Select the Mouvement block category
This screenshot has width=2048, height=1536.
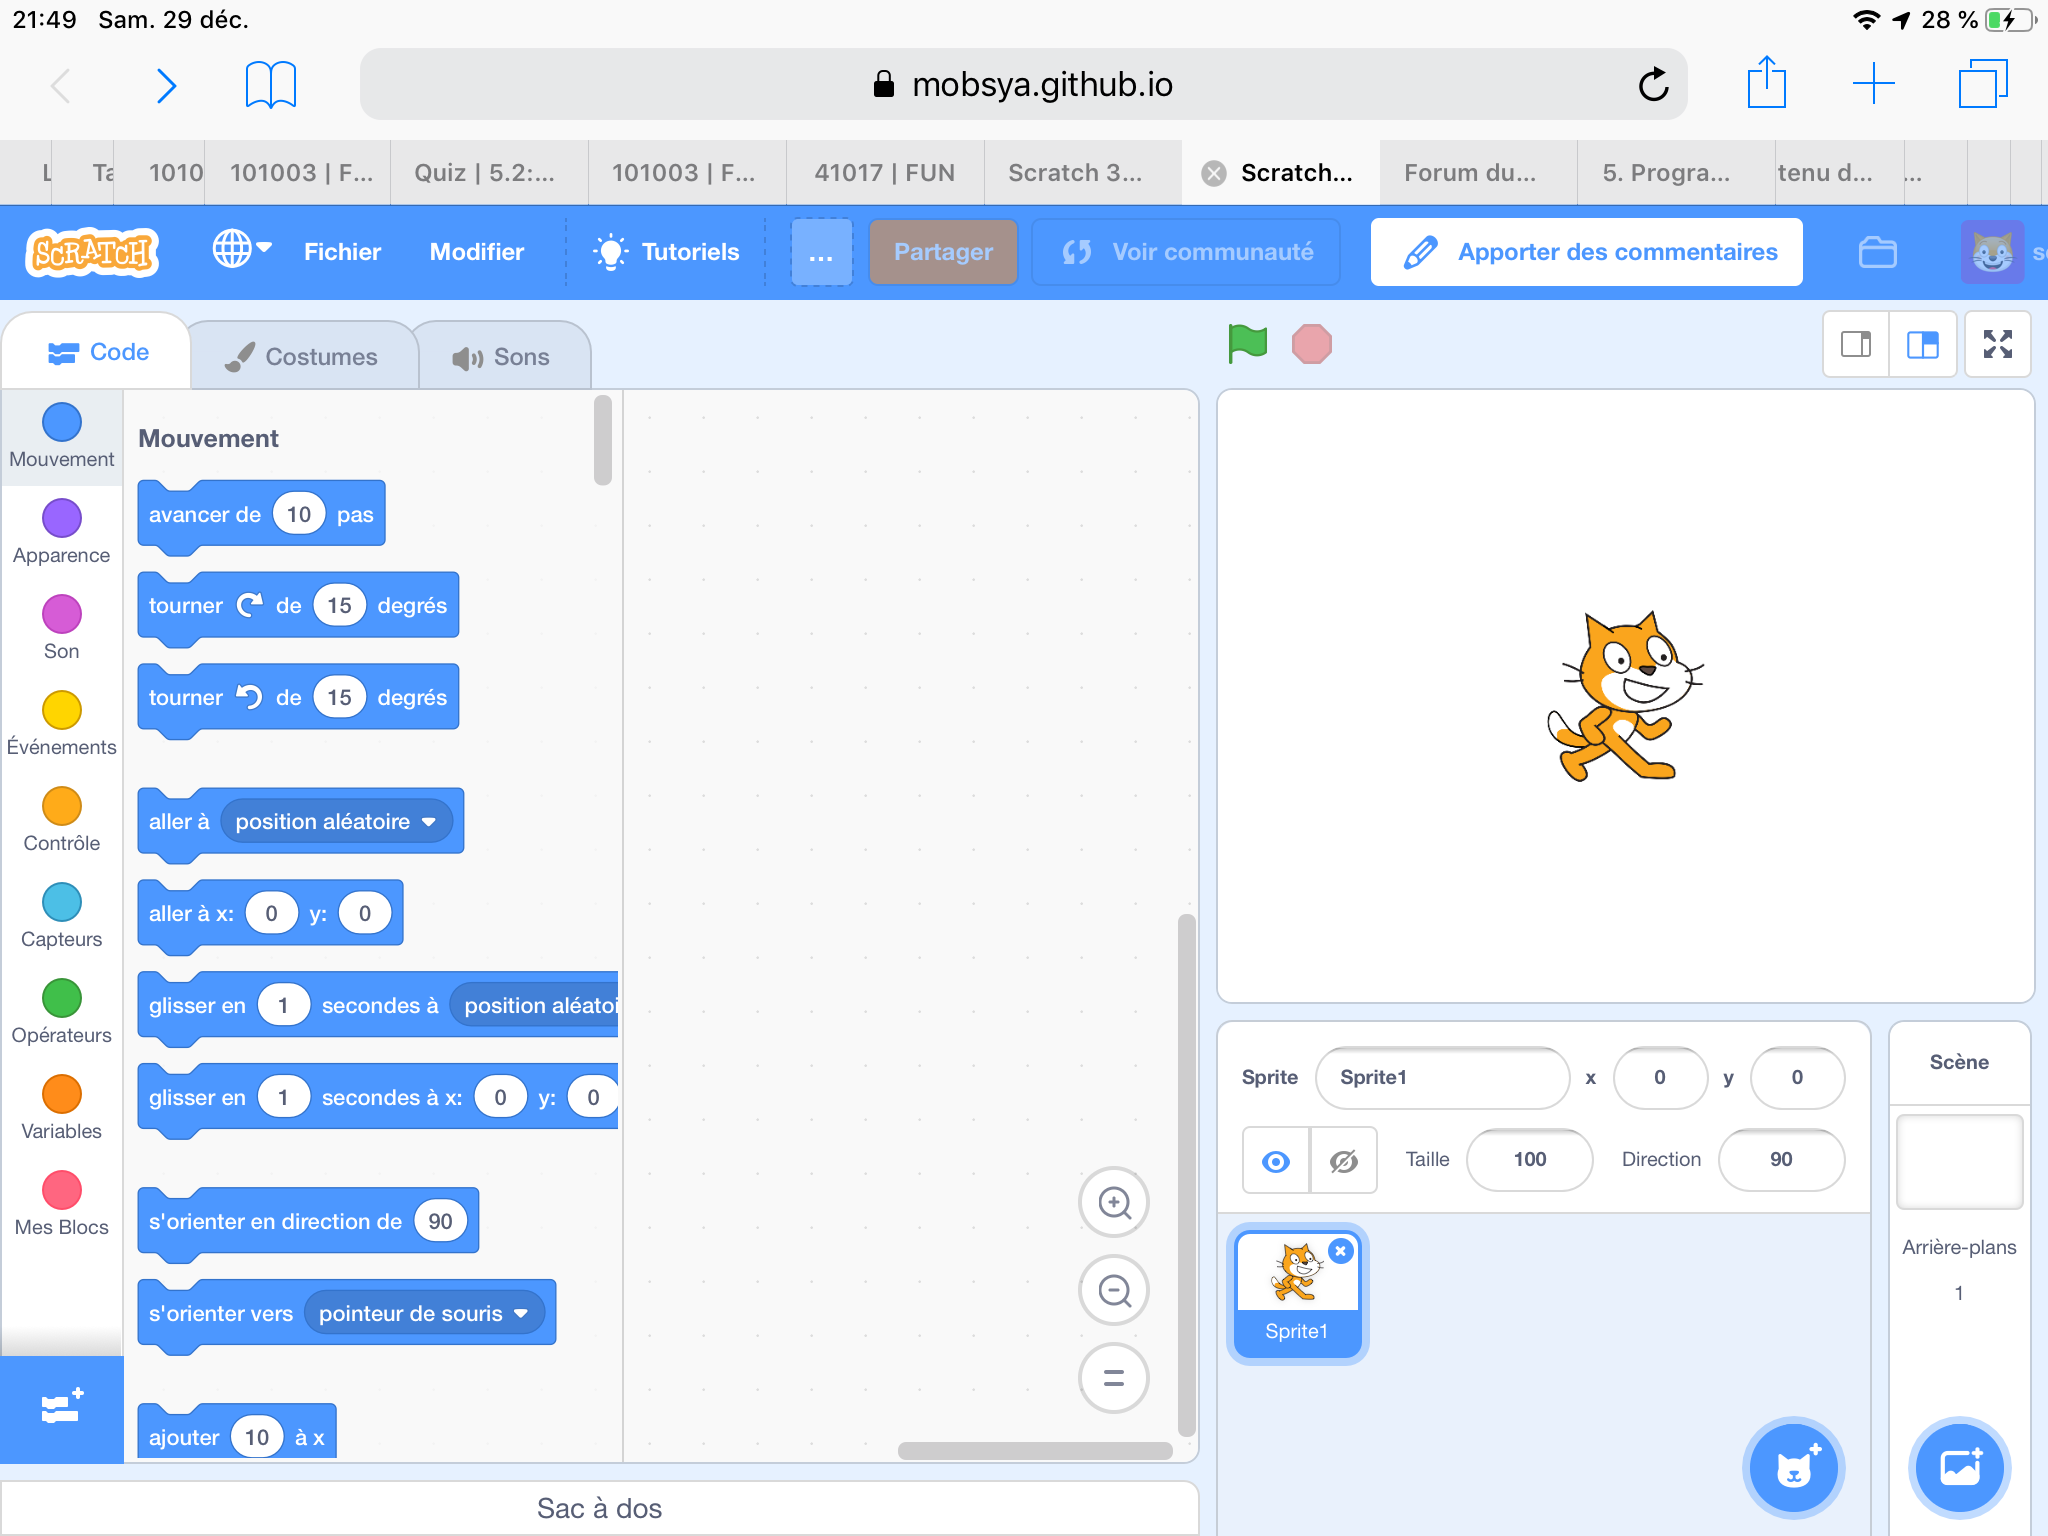62,436
